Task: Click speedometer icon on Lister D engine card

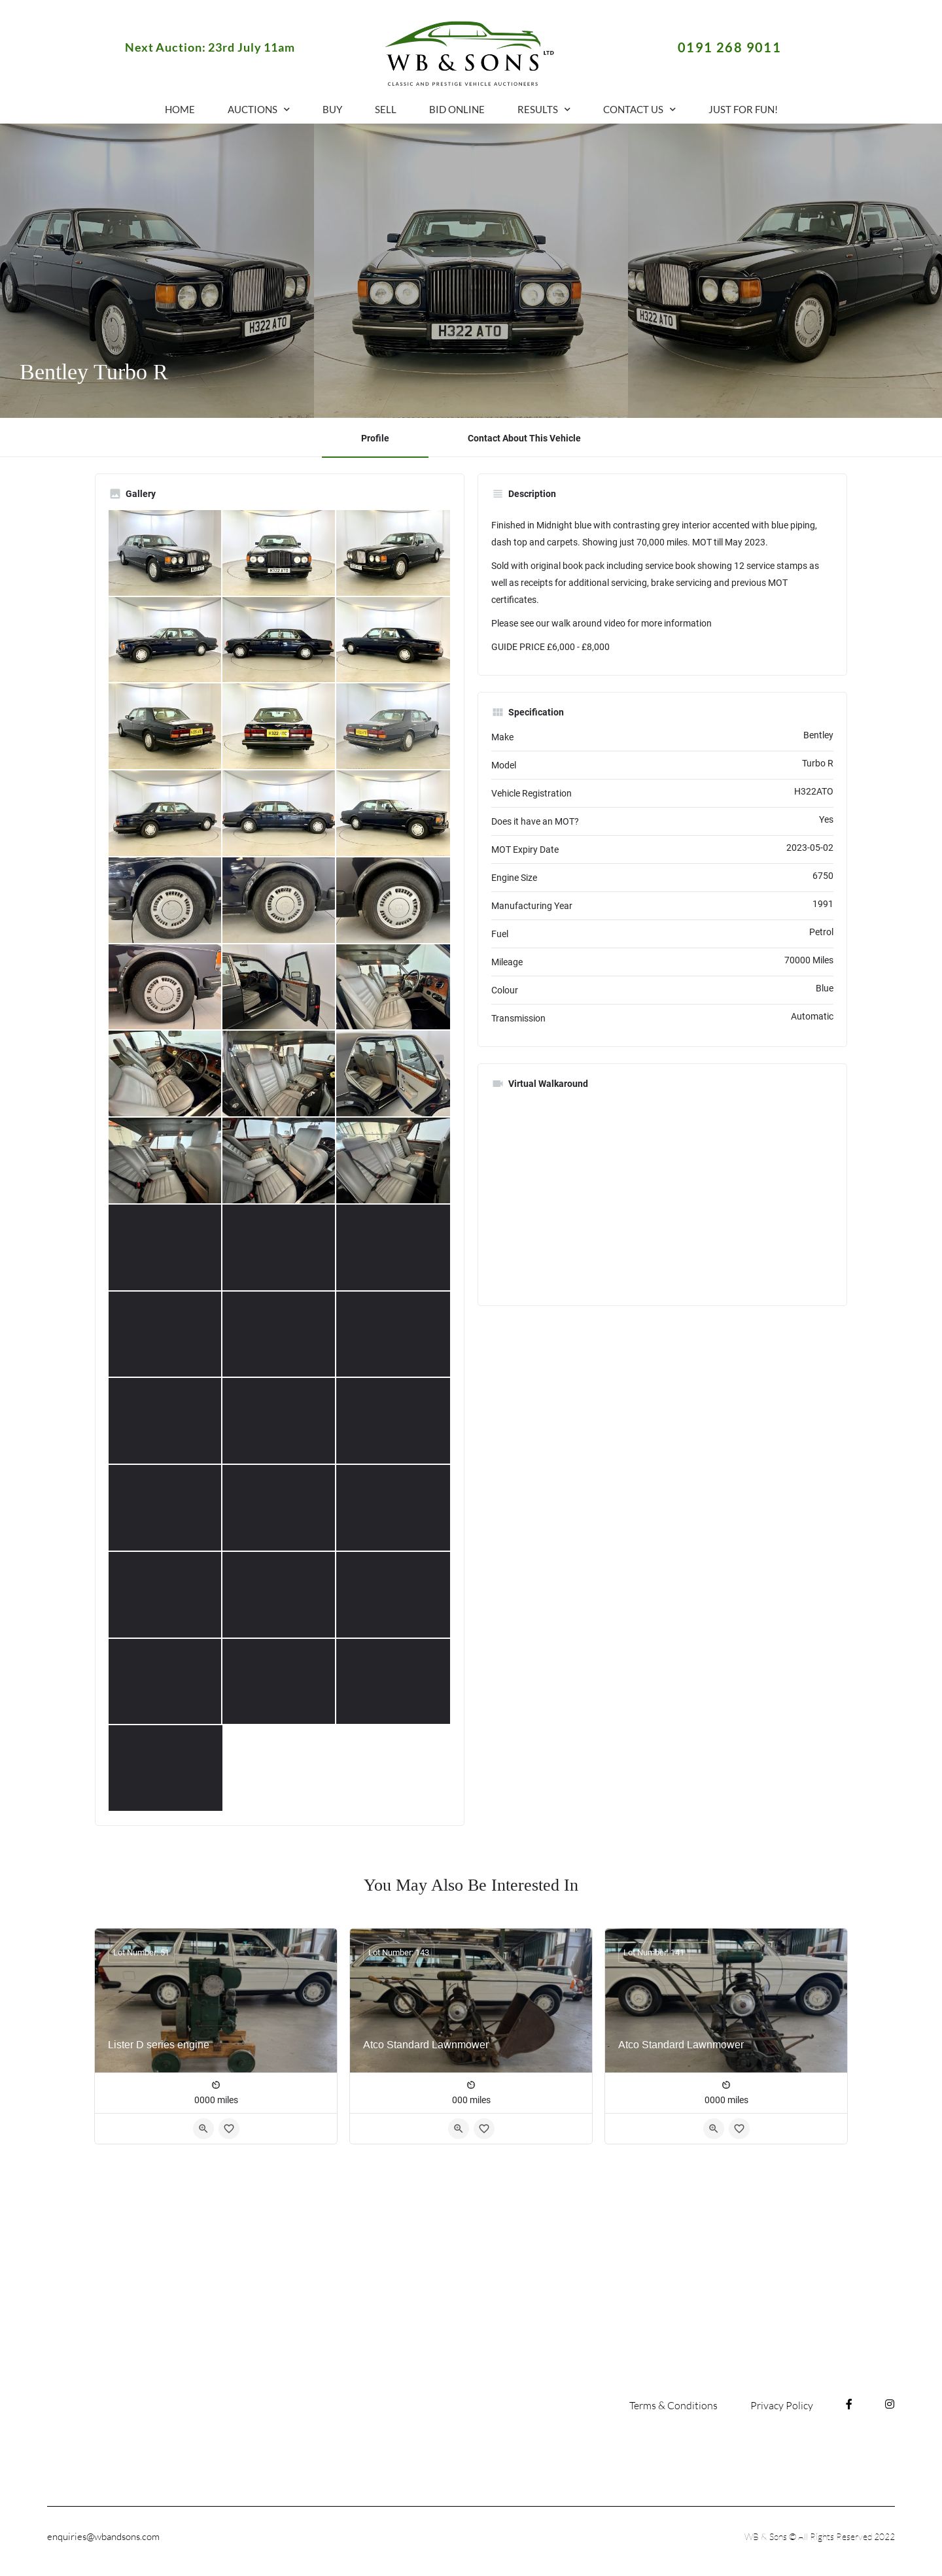Action: click(216, 2085)
